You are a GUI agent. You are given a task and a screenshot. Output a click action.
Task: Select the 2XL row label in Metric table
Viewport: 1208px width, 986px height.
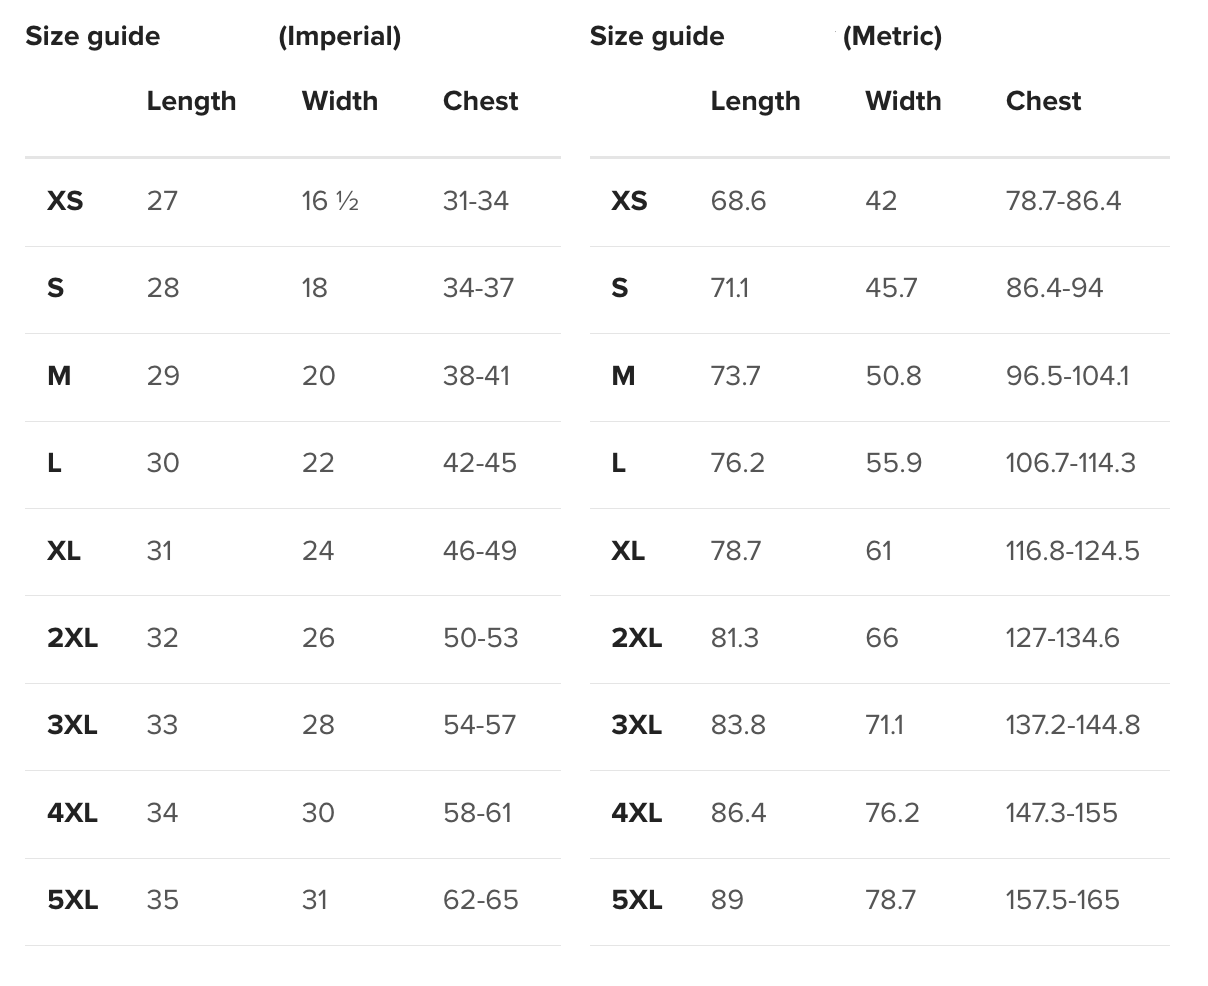click(x=636, y=638)
